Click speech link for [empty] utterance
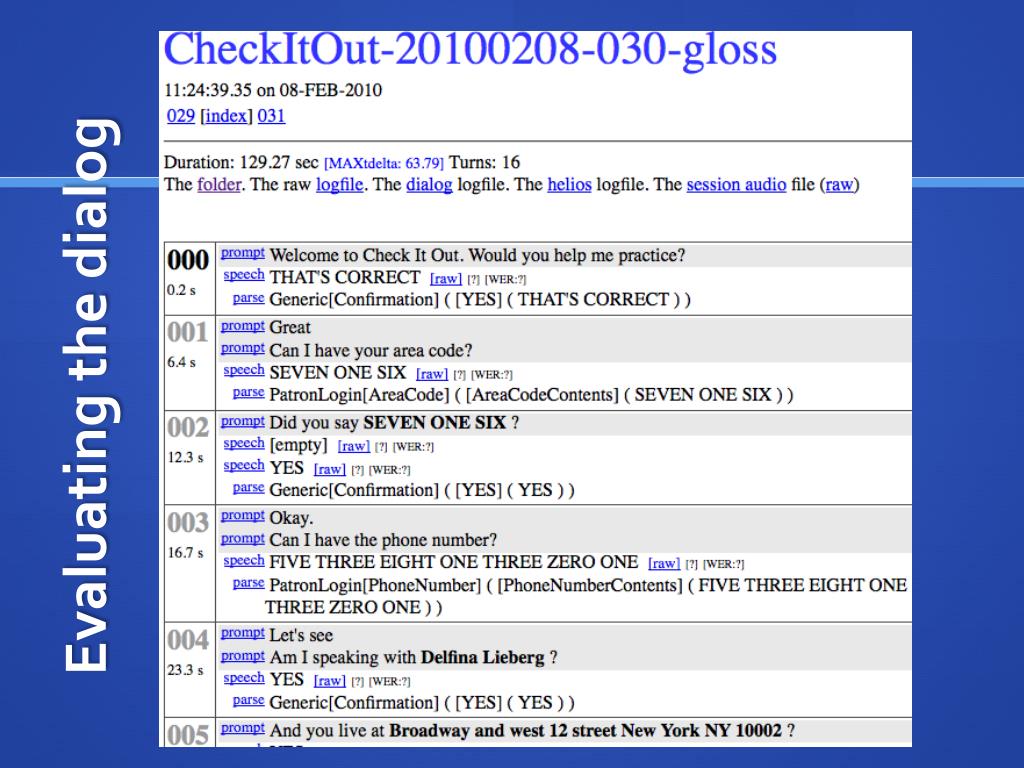Screen dimensions: 1024x768 pos(244,443)
